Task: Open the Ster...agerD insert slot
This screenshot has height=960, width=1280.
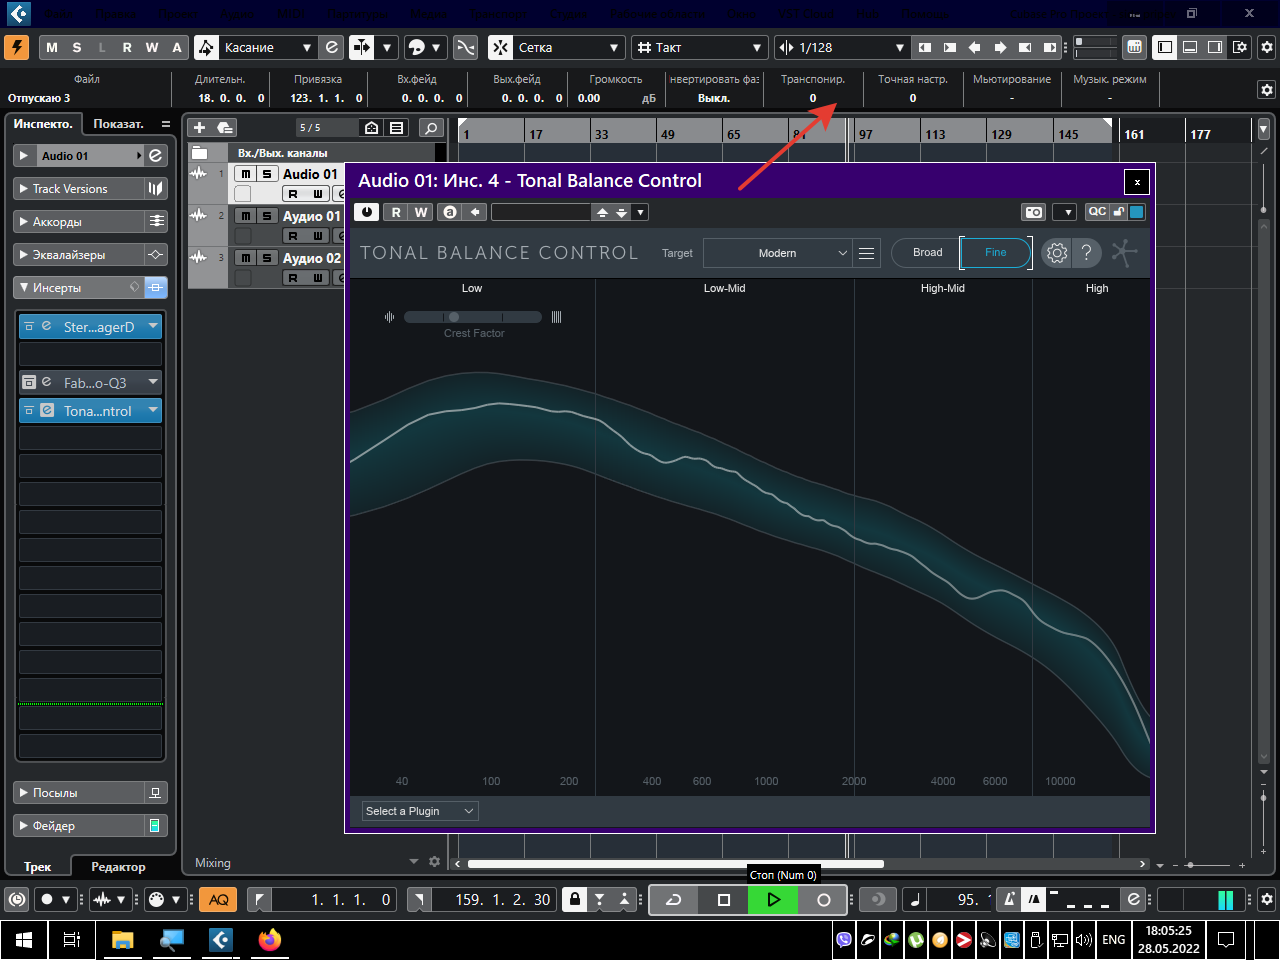Action: point(90,326)
